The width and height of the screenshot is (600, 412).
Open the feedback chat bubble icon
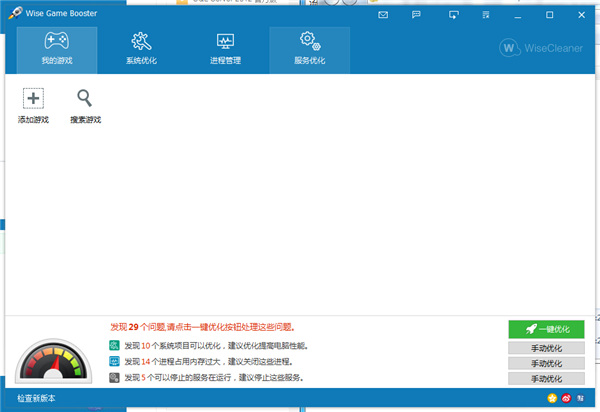416,15
